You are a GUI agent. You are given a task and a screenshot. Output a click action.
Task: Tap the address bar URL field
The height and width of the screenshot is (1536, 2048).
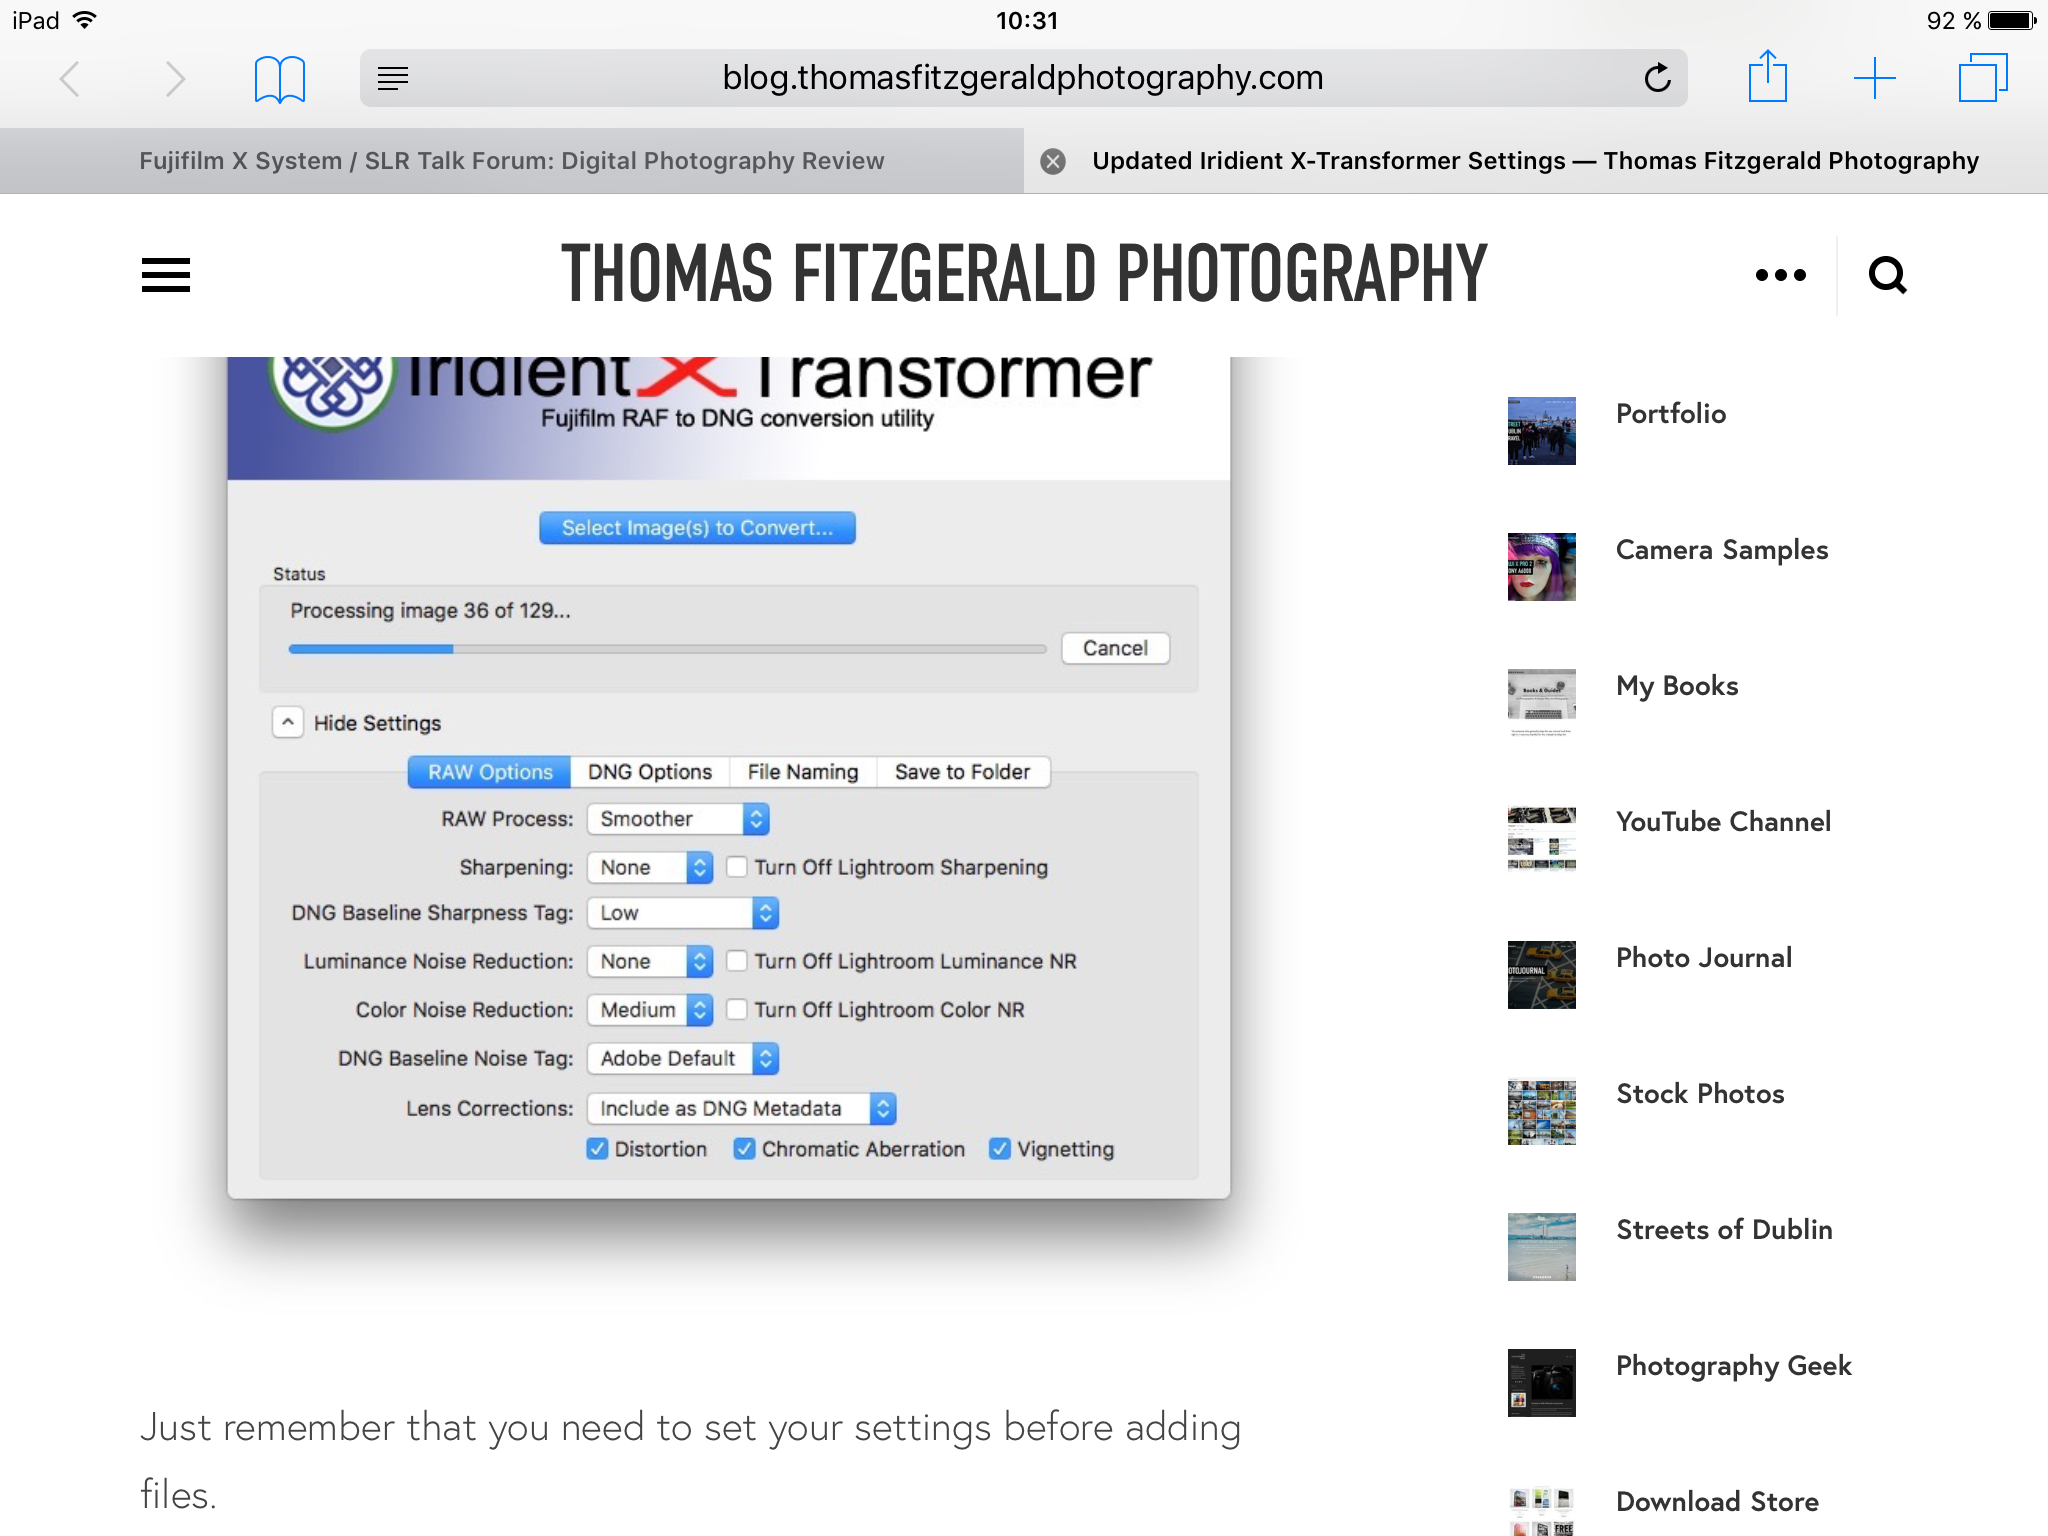1023,78
